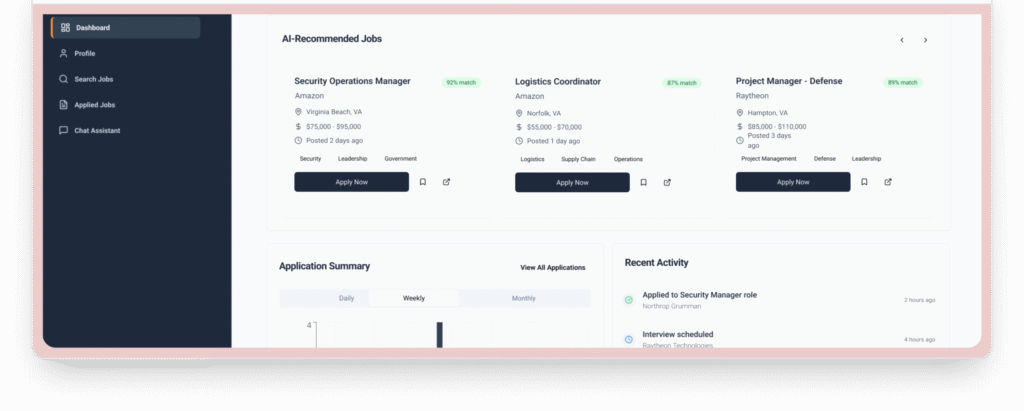Click the clock icon beside Interview scheduled
1024x411 pixels.
point(629,339)
